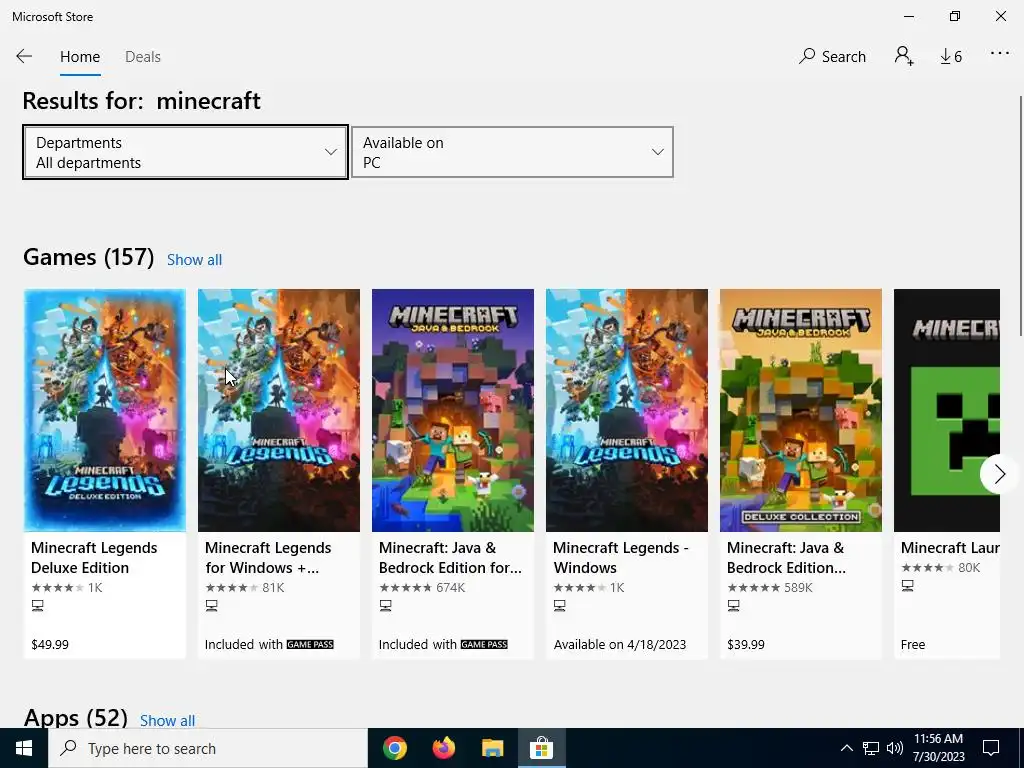Click PC device icon under Minecraft Legends Deluxe Edition
1024x768 pixels.
tap(38, 606)
